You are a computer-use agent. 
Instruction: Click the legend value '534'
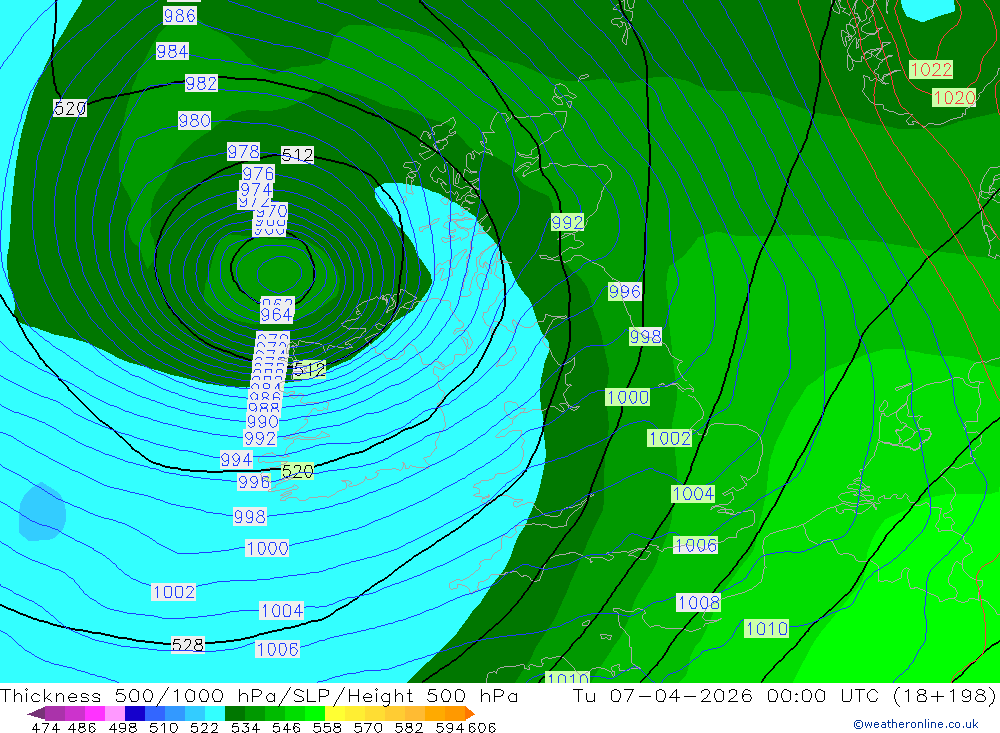[x=246, y=727]
